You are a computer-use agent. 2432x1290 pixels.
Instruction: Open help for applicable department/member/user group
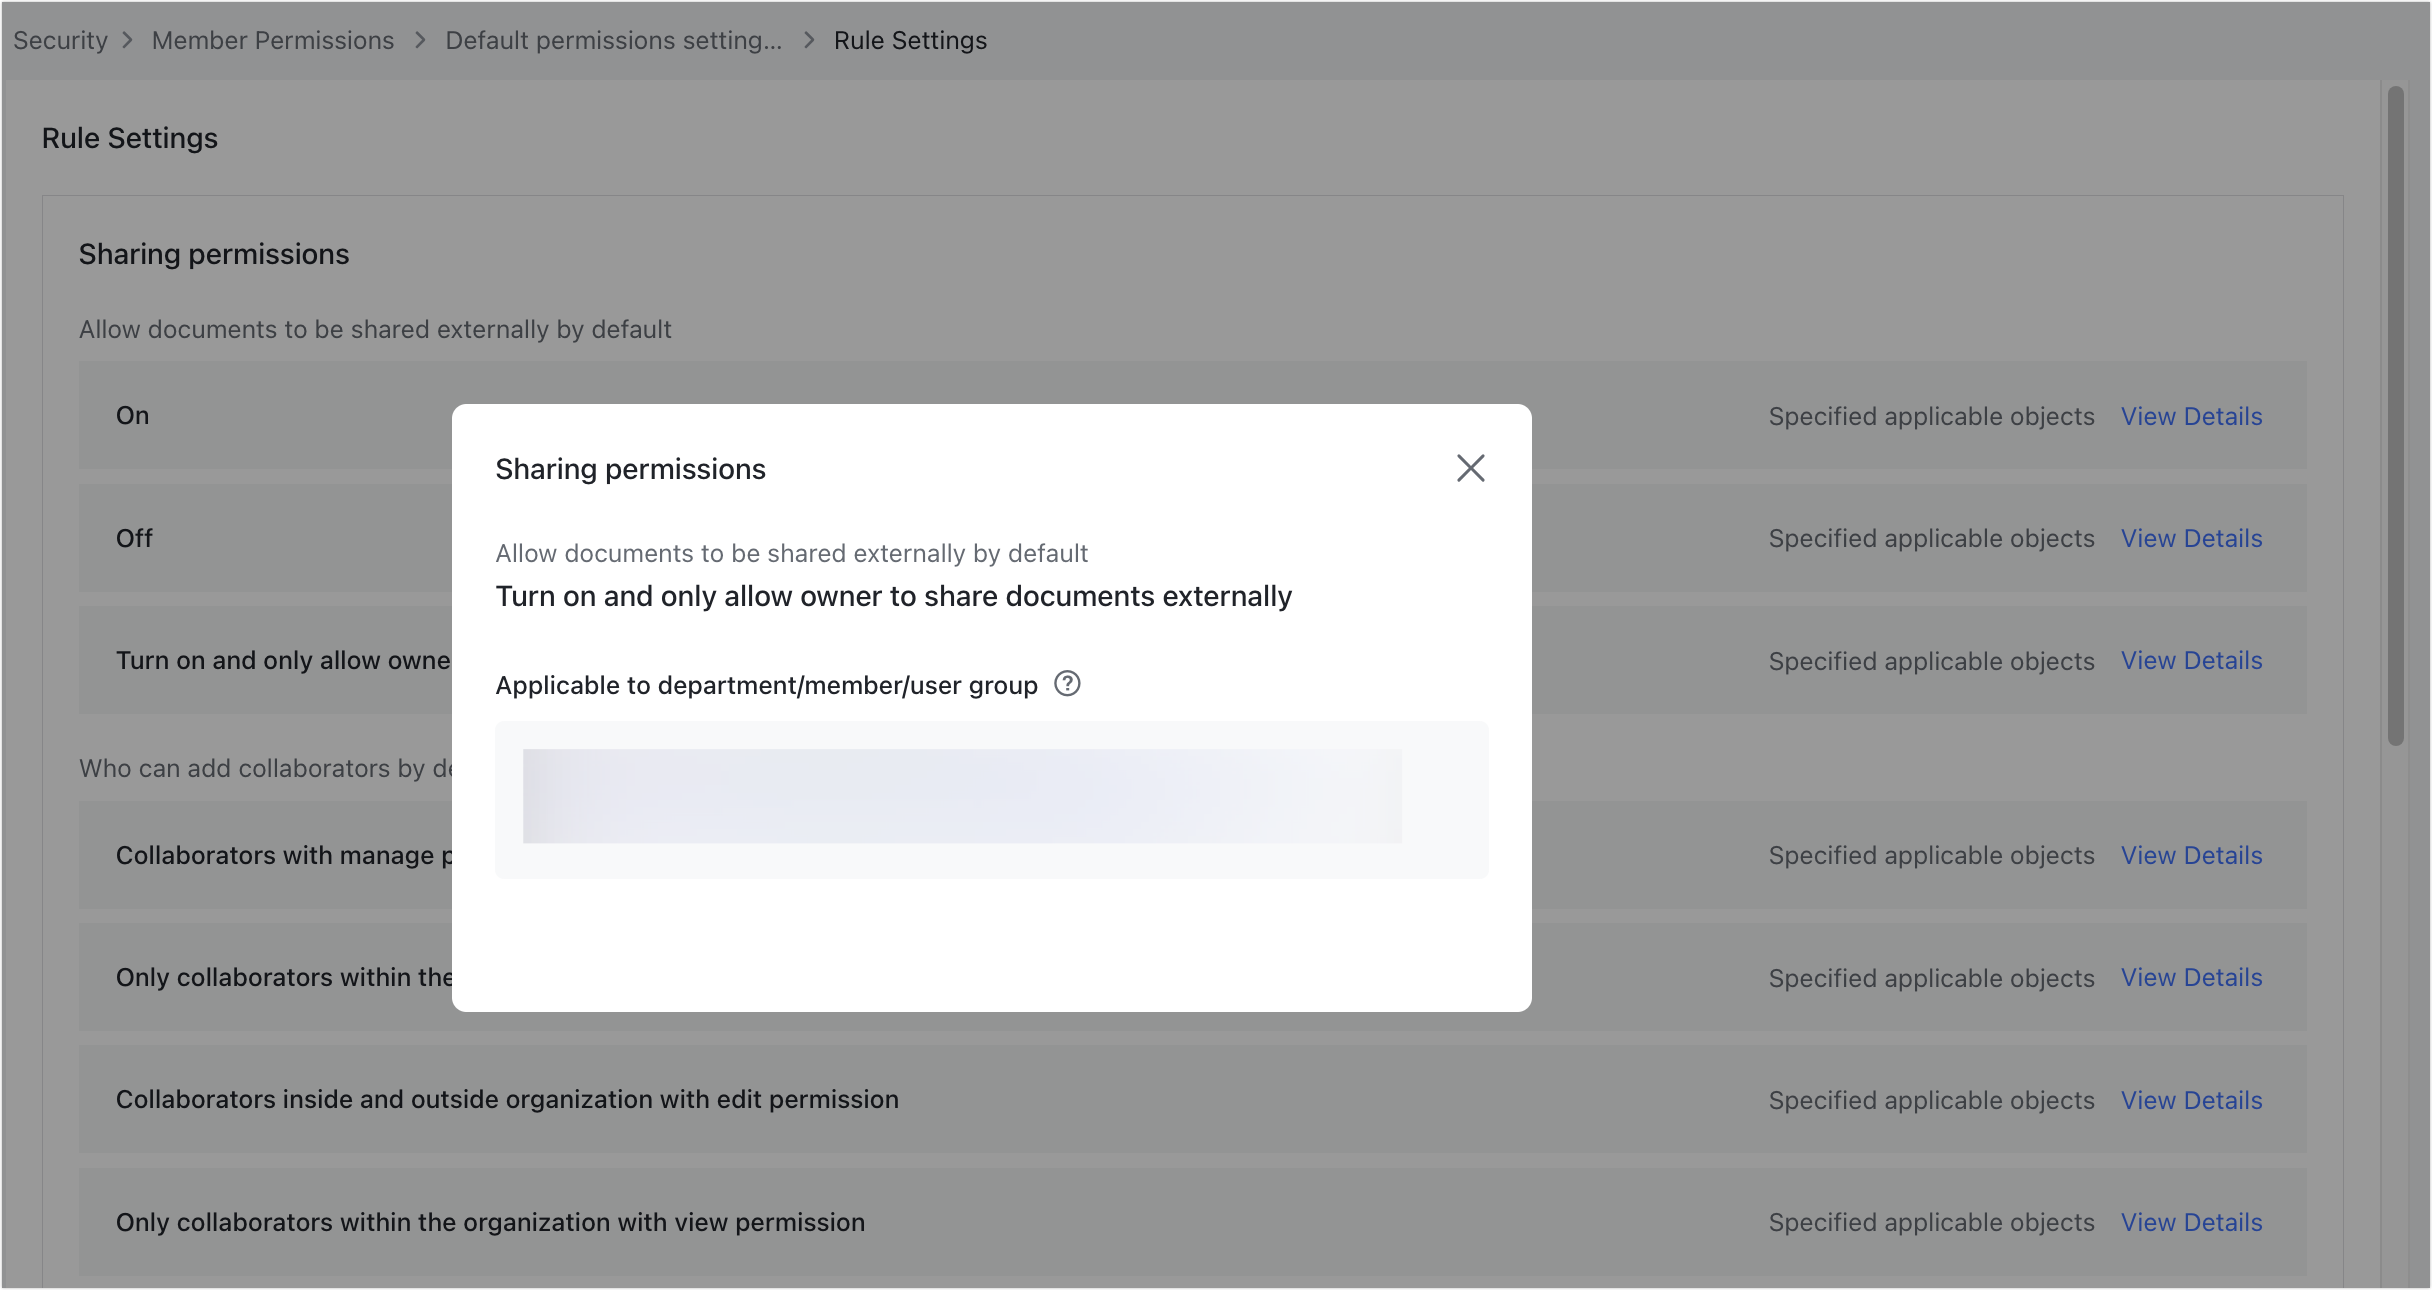(1067, 684)
